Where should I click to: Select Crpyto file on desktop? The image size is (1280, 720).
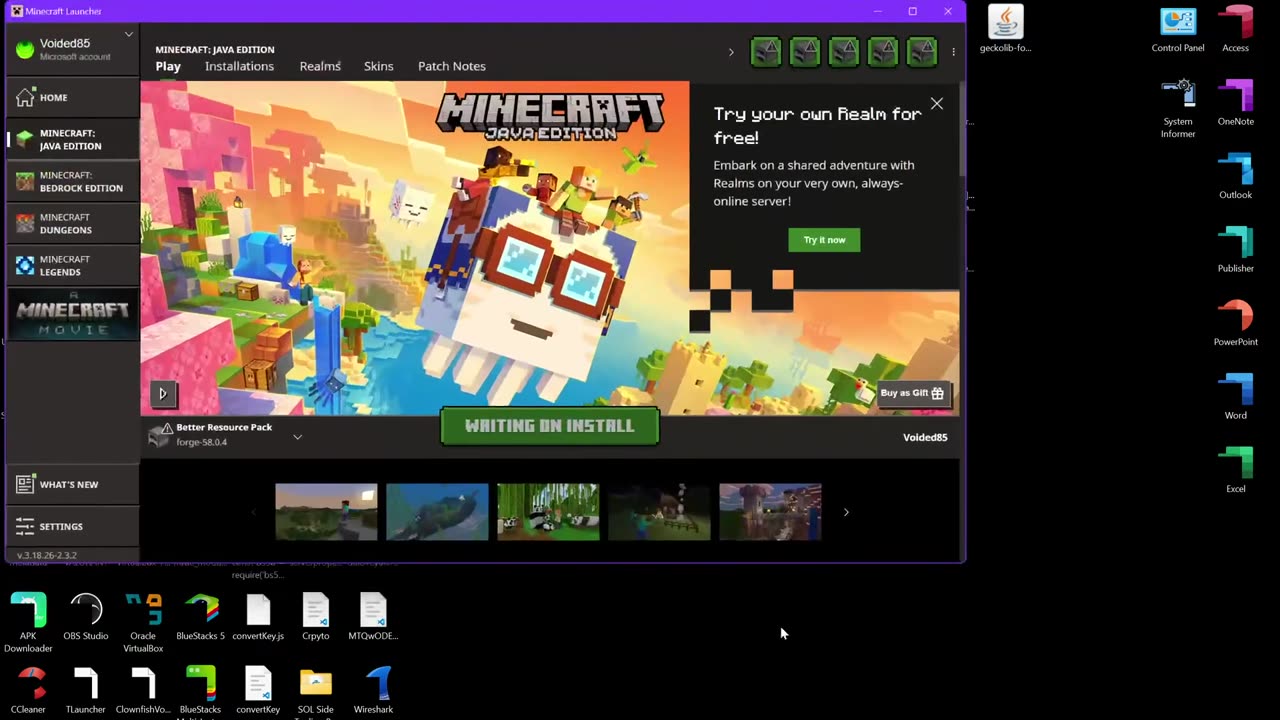click(x=315, y=616)
